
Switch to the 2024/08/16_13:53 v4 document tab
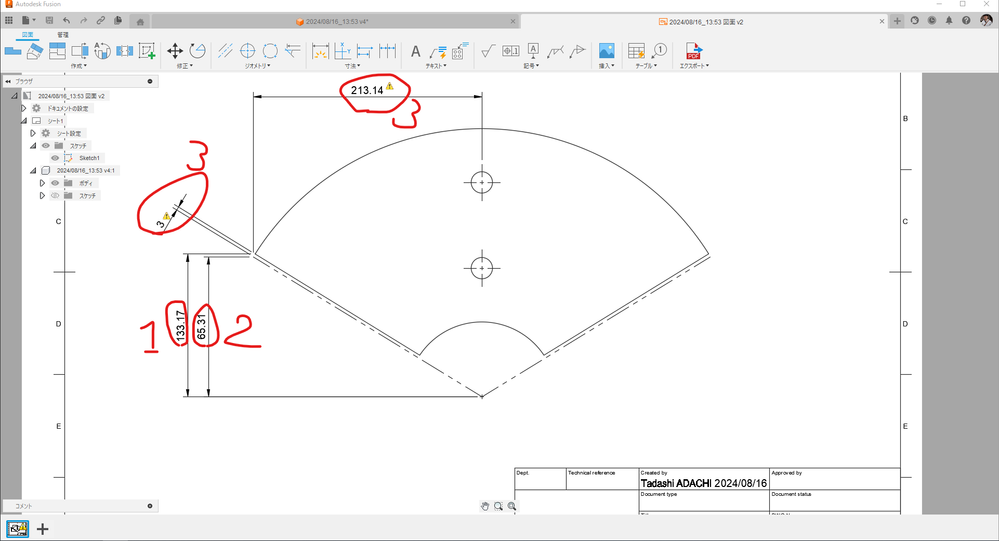[336, 22]
